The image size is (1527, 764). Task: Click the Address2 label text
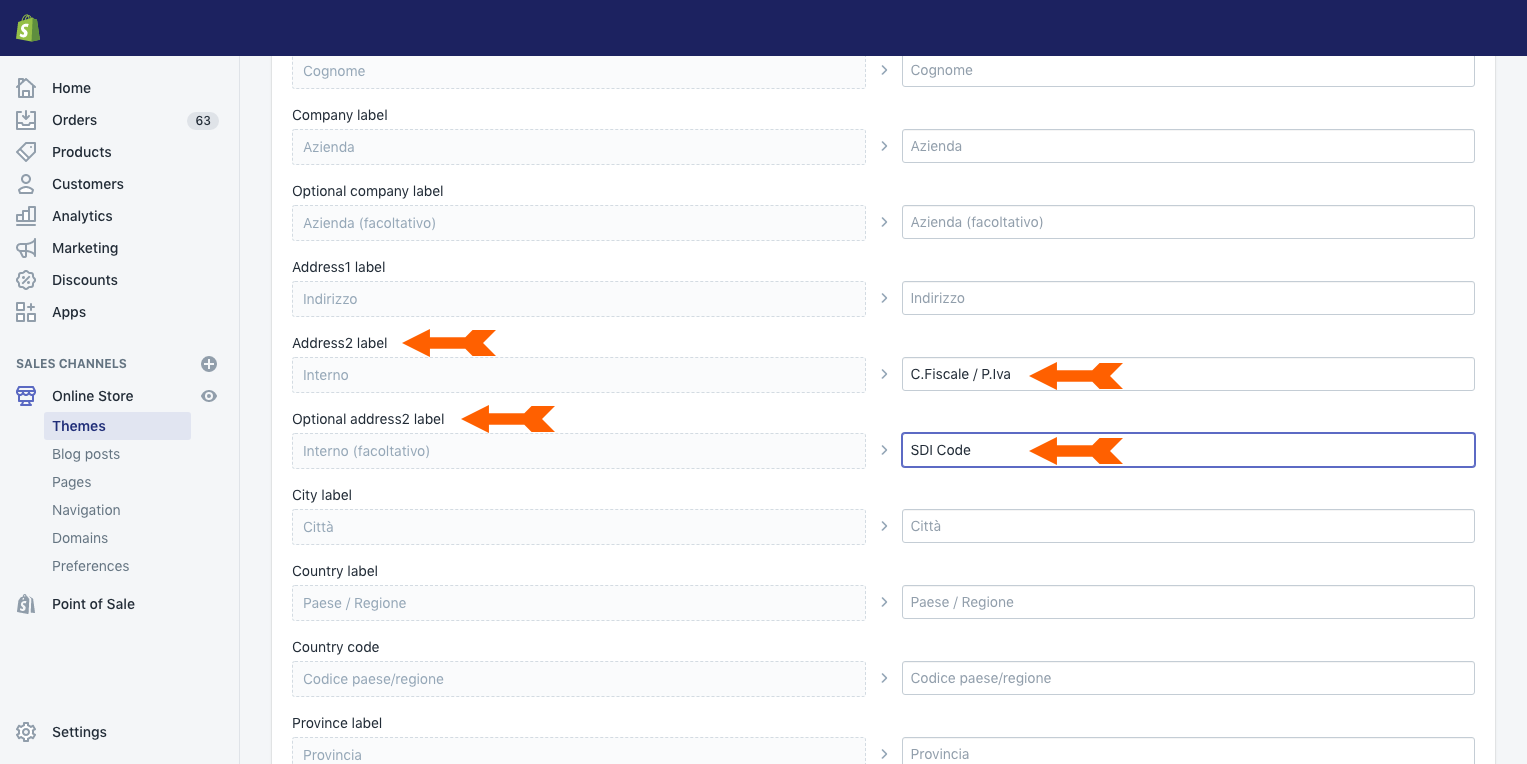tap(339, 343)
